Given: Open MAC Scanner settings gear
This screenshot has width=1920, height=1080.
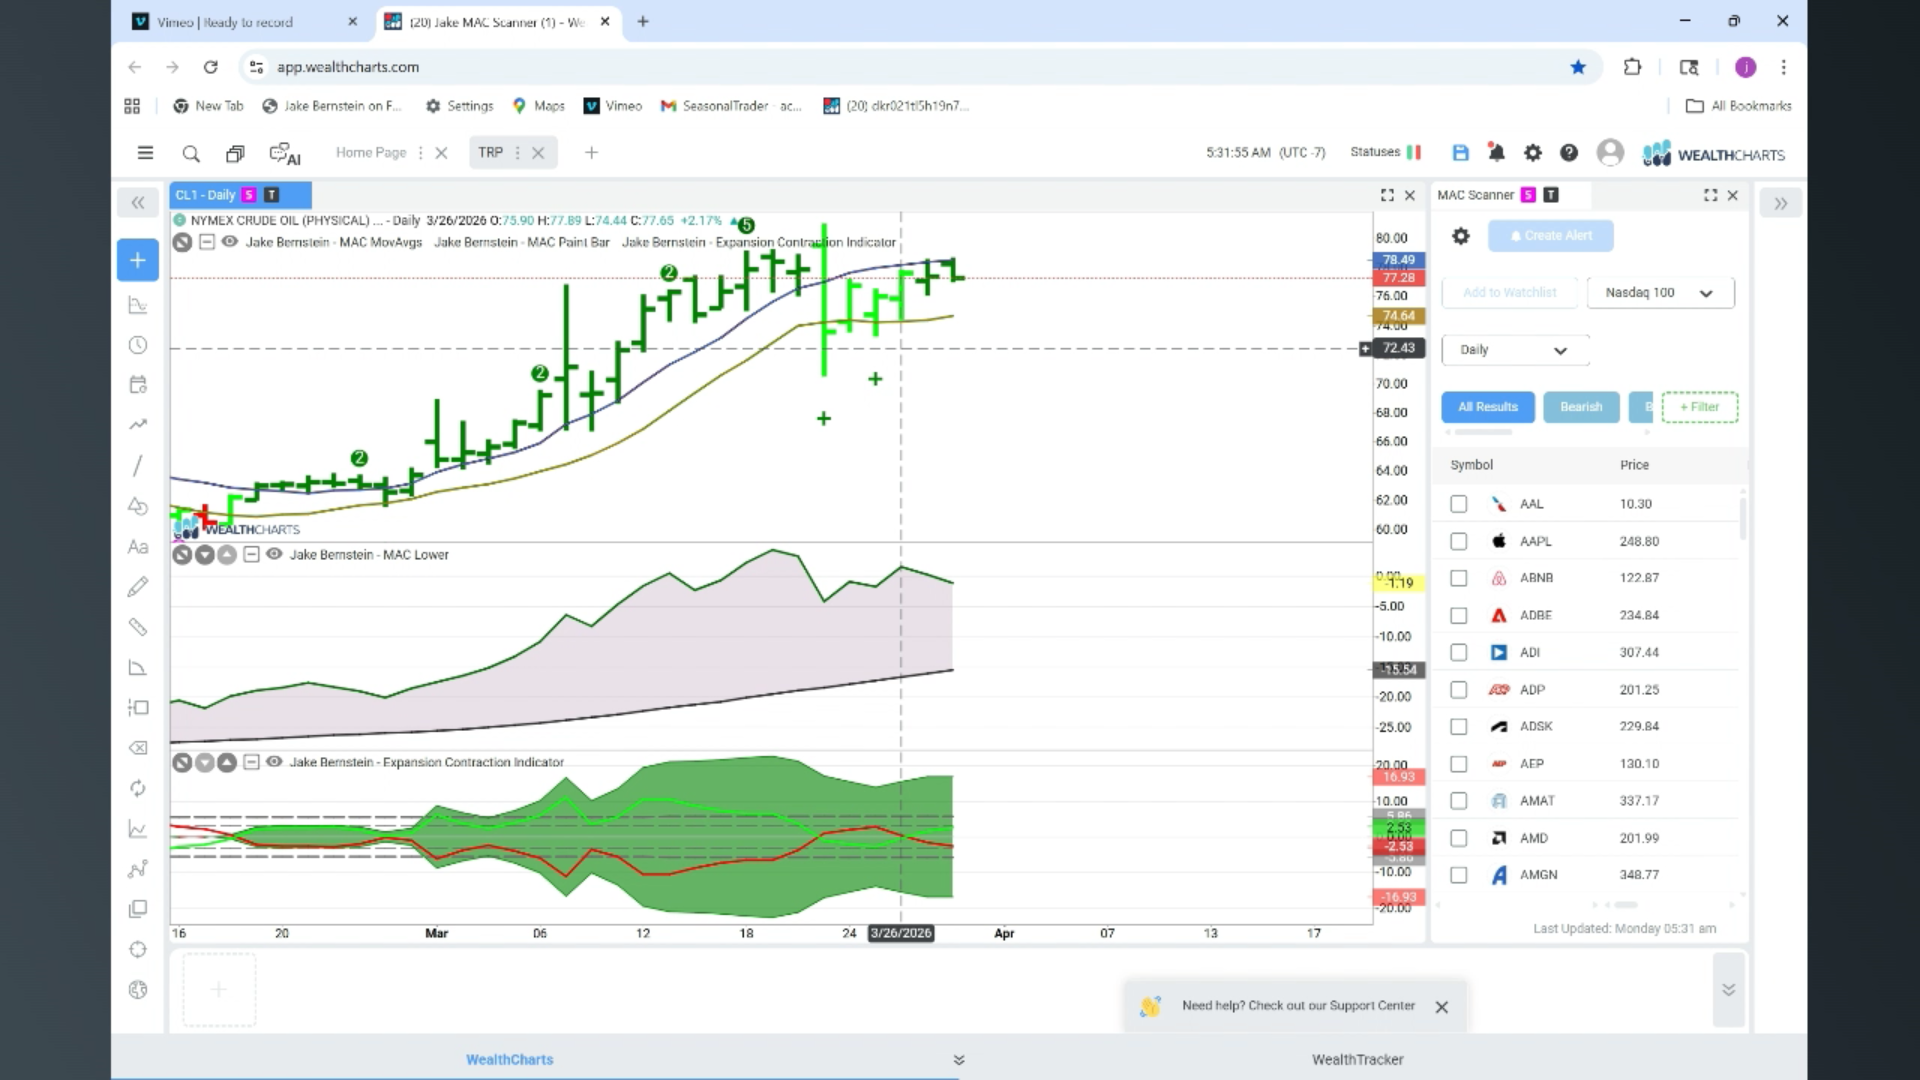Looking at the screenshot, I should [x=1461, y=236].
